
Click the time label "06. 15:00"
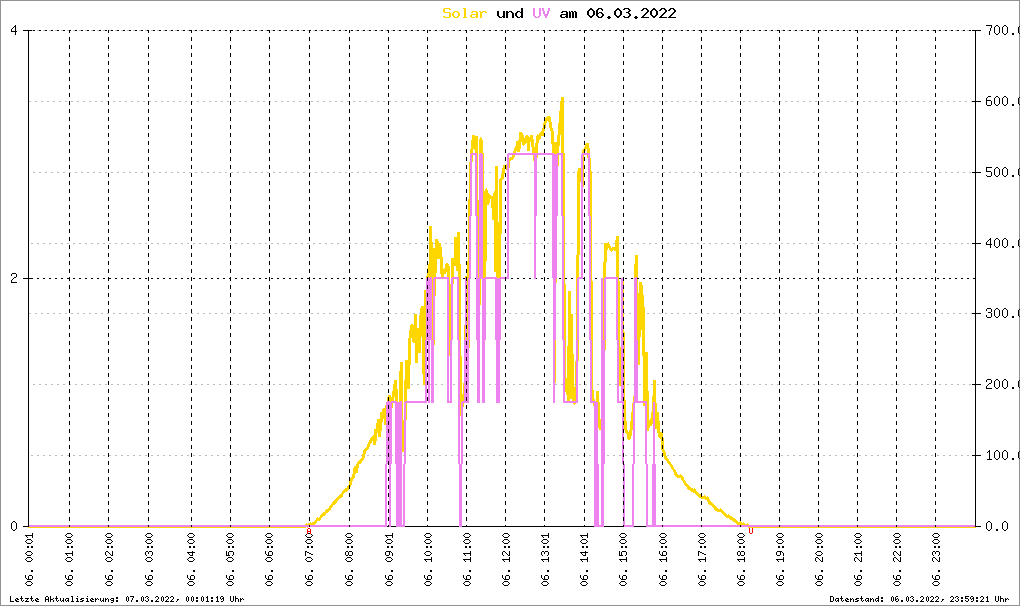point(623,560)
